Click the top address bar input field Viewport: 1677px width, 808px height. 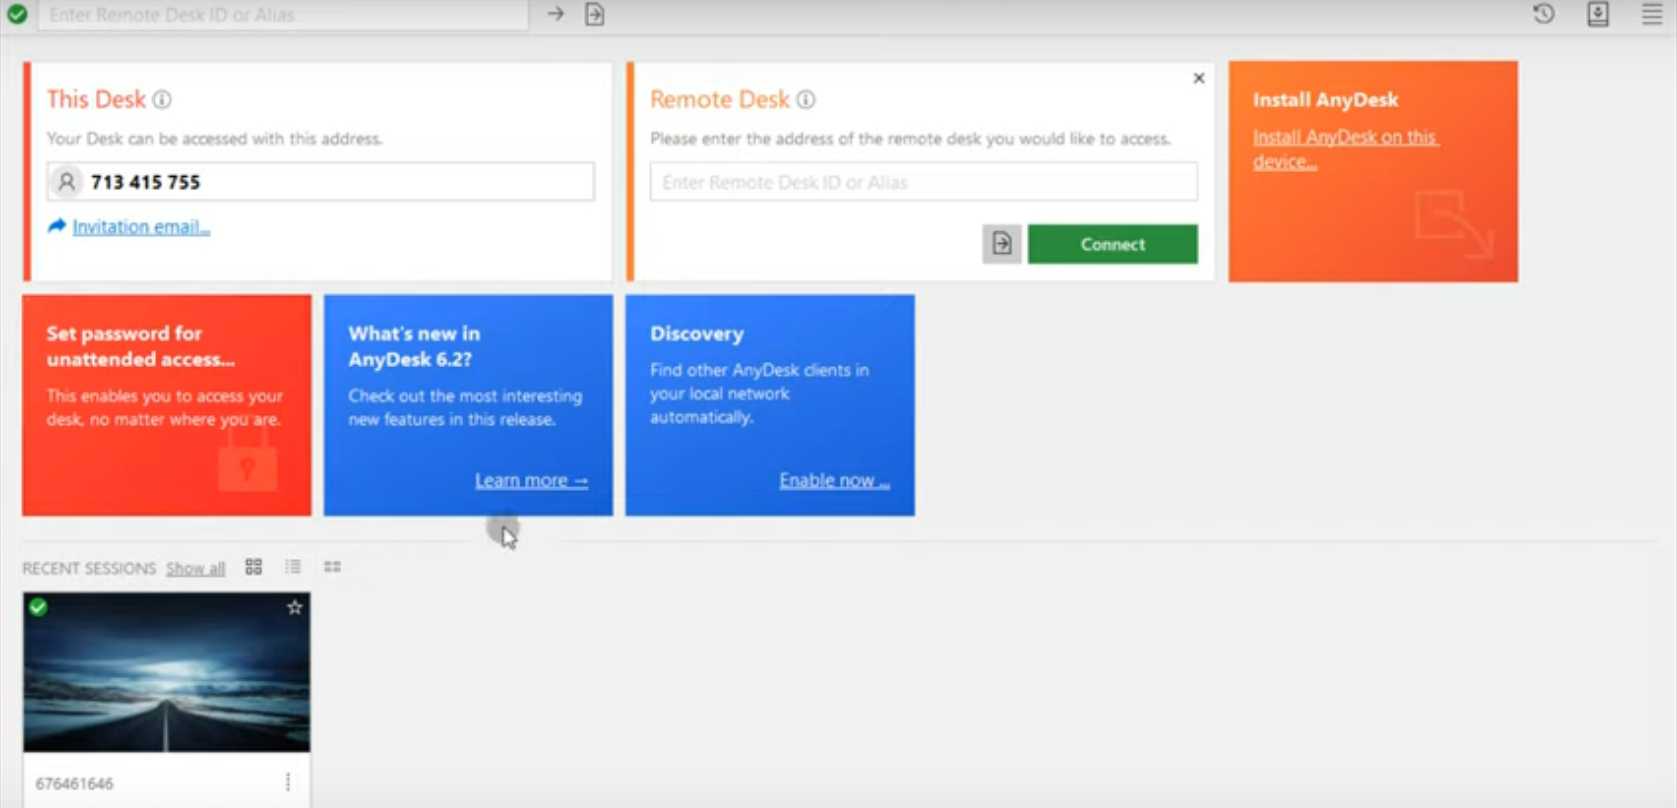[x=283, y=15]
